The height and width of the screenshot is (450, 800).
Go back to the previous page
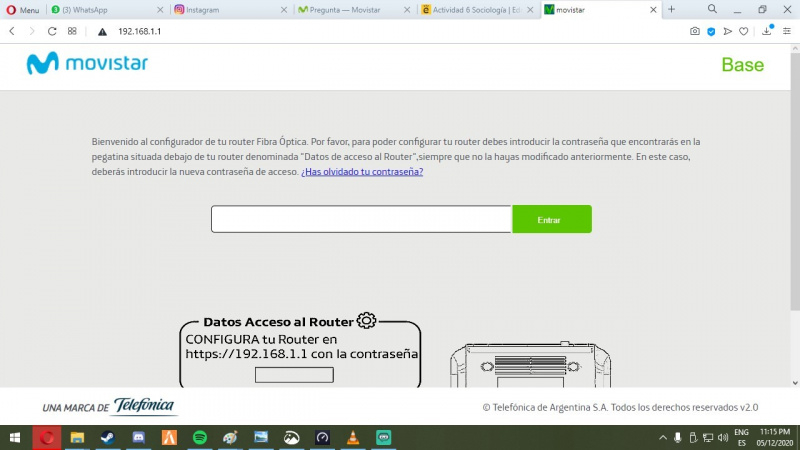coord(12,31)
